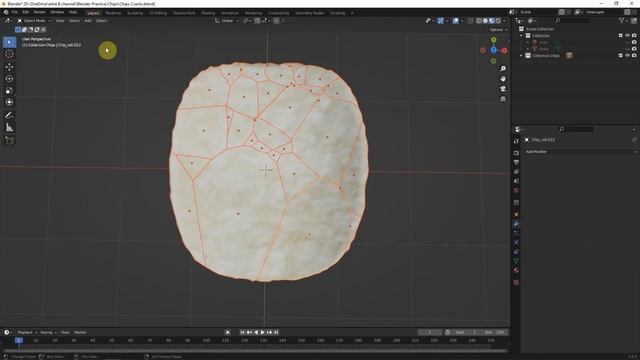The width and height of the screenshot is (640, 360).
Task: Toggle solid viewport shading
Action: pos(485,20)
